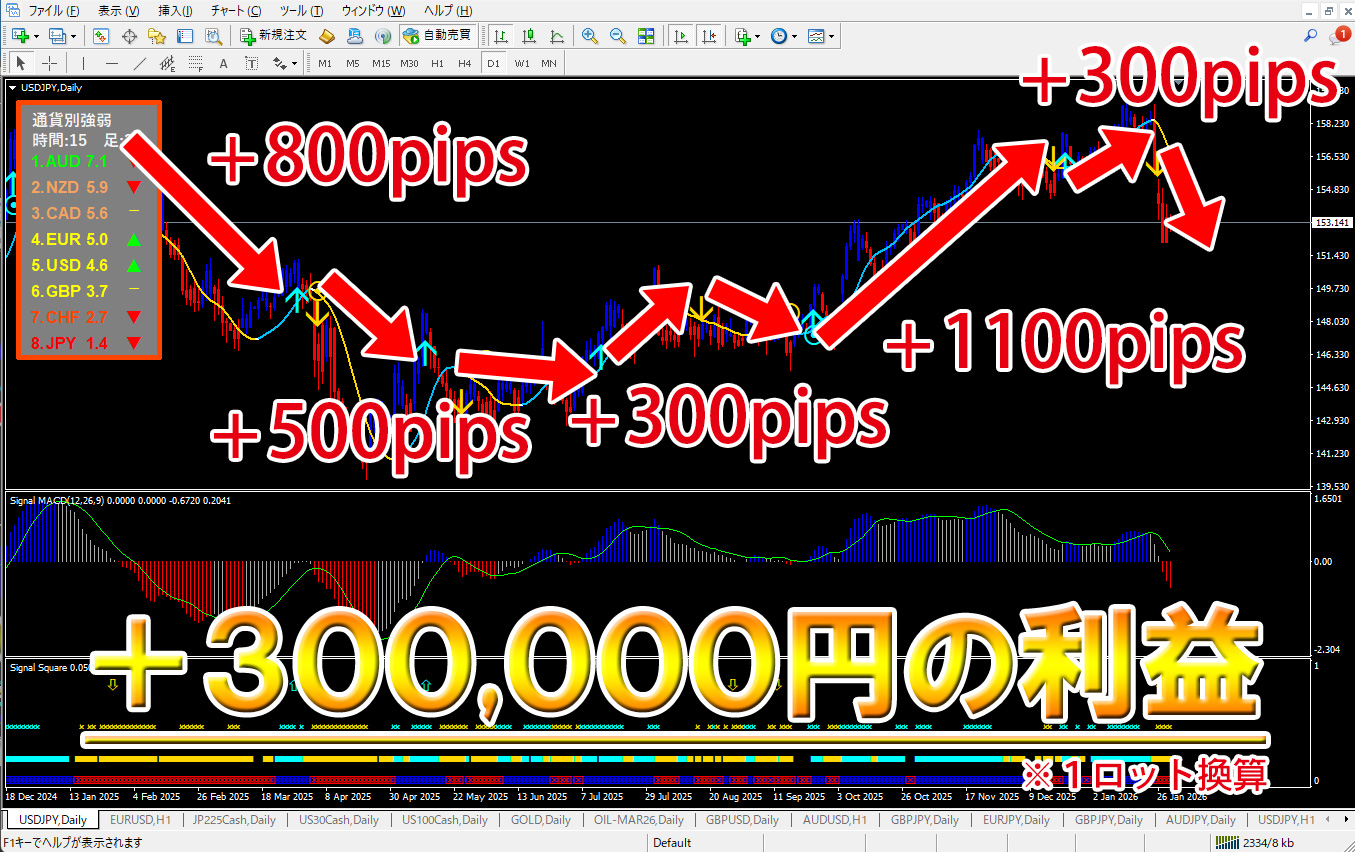
Task: Select the crosshair cursor tool
Action: tap(49, 64)
